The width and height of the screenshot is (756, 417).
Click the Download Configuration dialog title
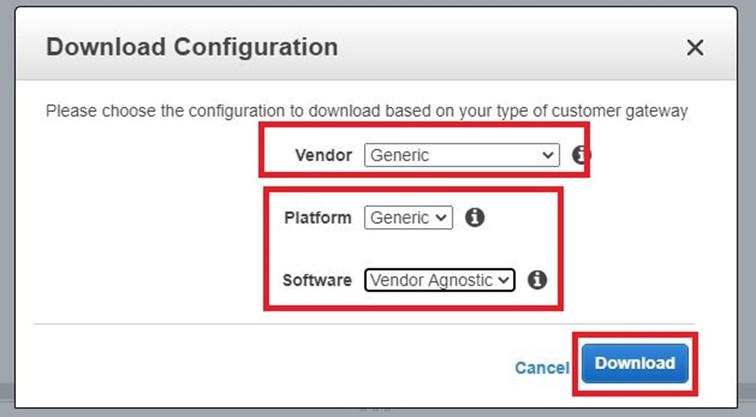192,47
